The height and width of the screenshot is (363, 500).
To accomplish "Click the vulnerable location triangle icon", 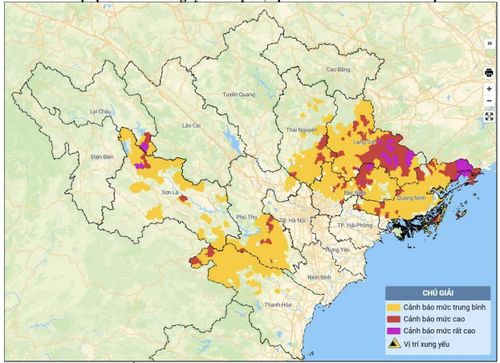I will tap(394, 343).
